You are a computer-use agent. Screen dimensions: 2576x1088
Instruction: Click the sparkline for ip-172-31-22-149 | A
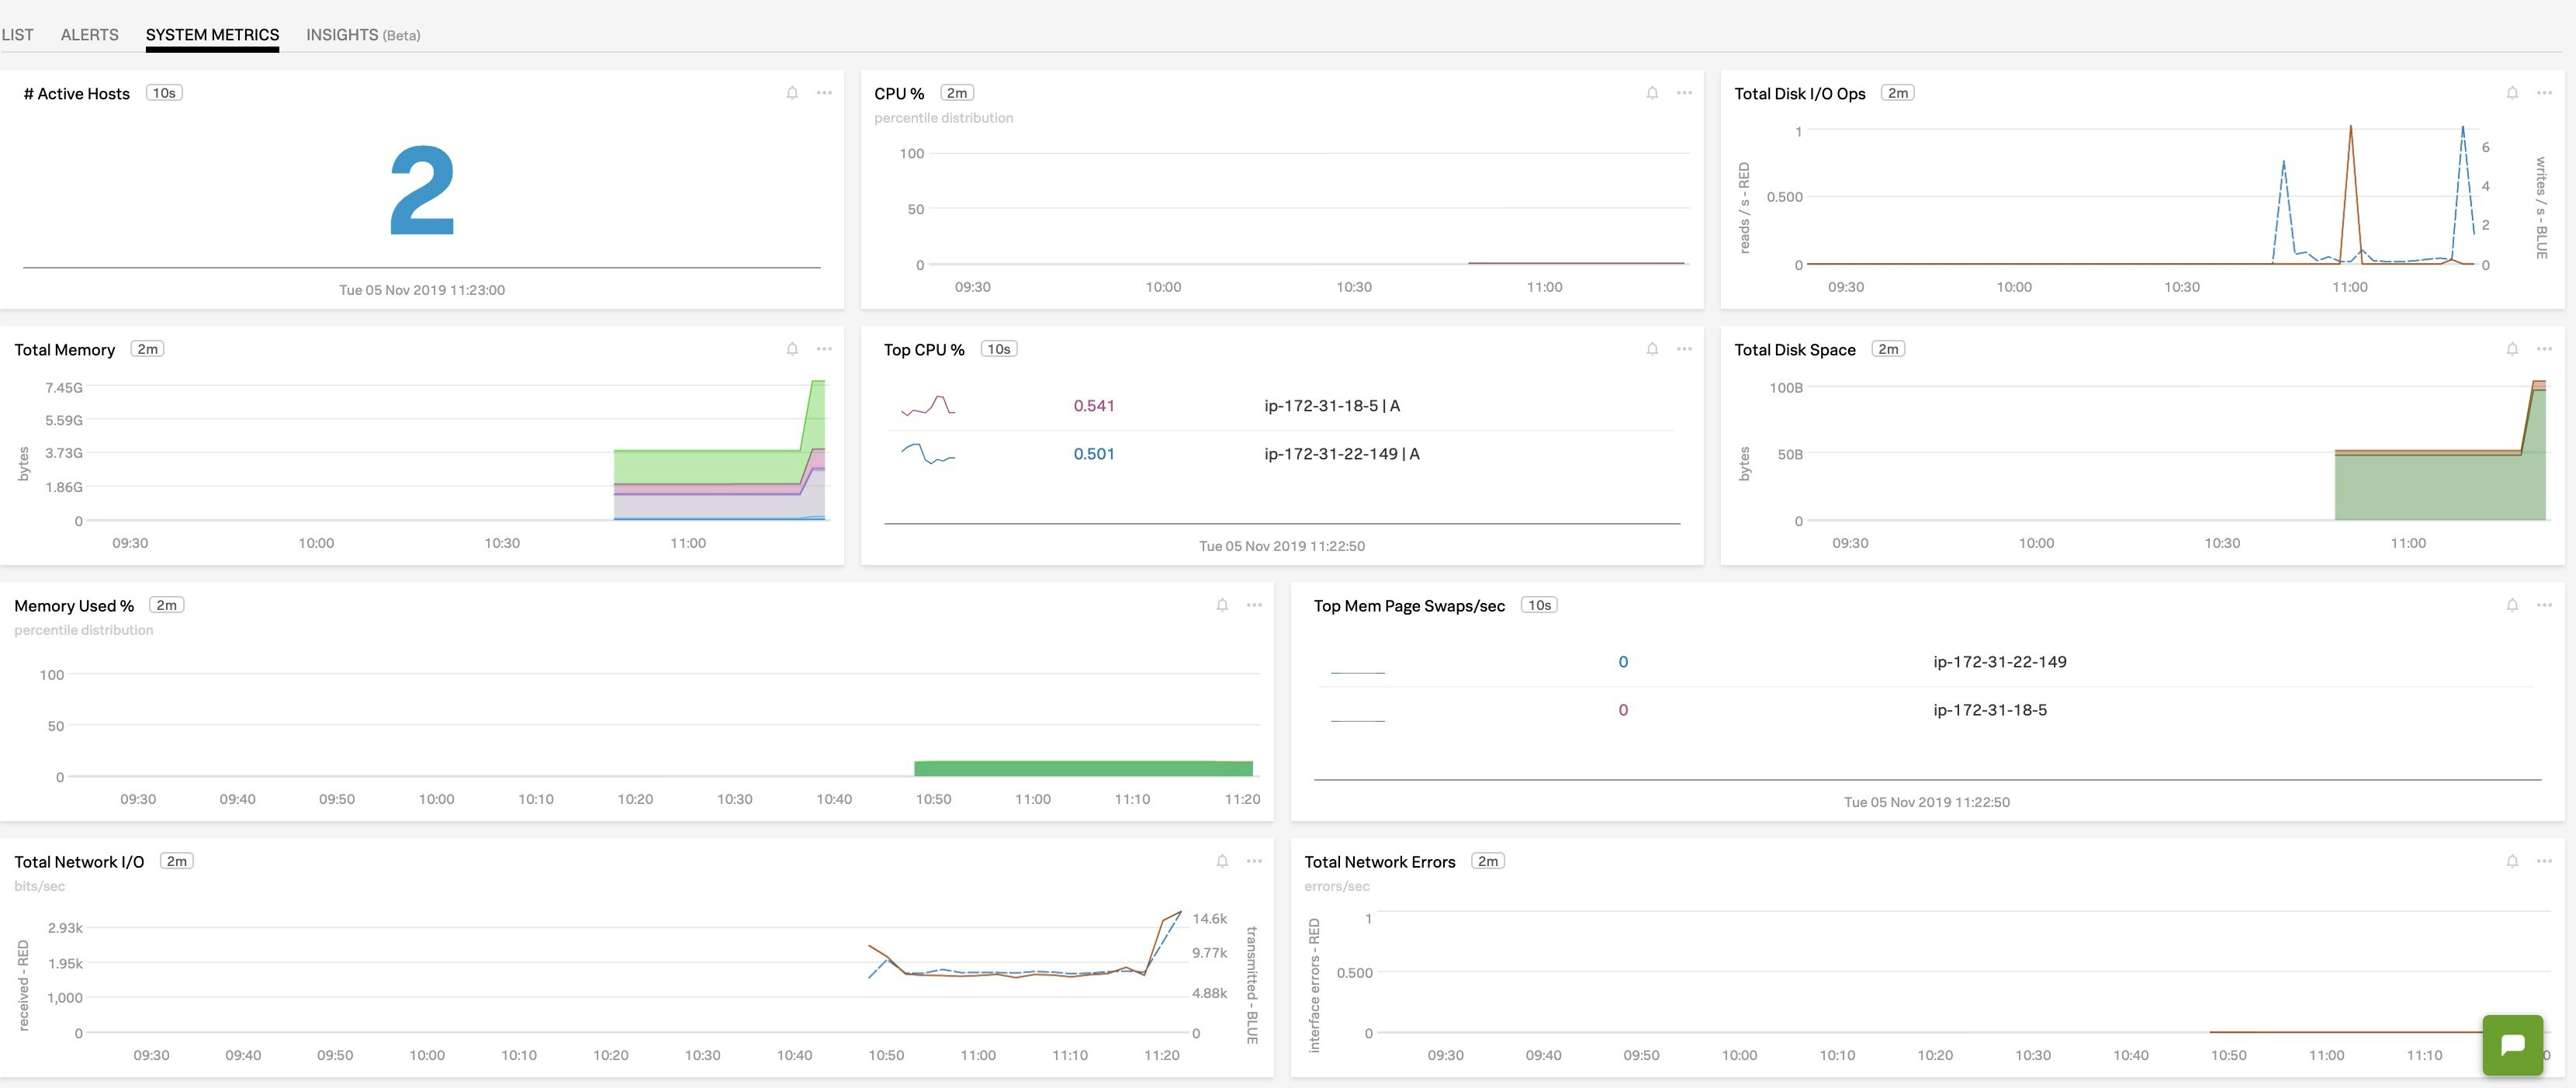click(928, 454)
